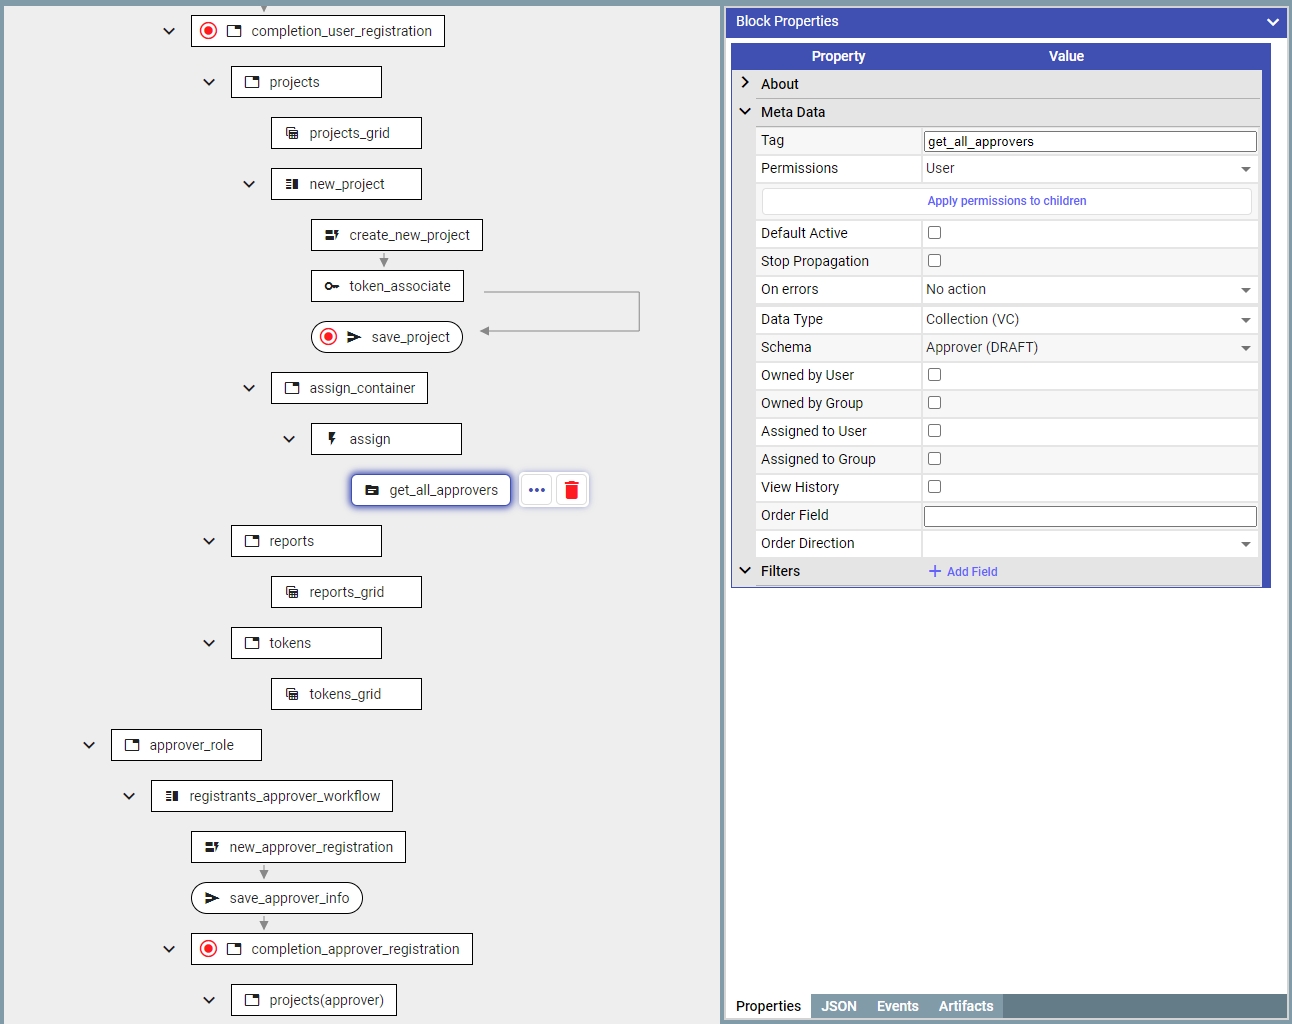Expand the About section
Screen dimensions: 1292x1024
point(746,83)
